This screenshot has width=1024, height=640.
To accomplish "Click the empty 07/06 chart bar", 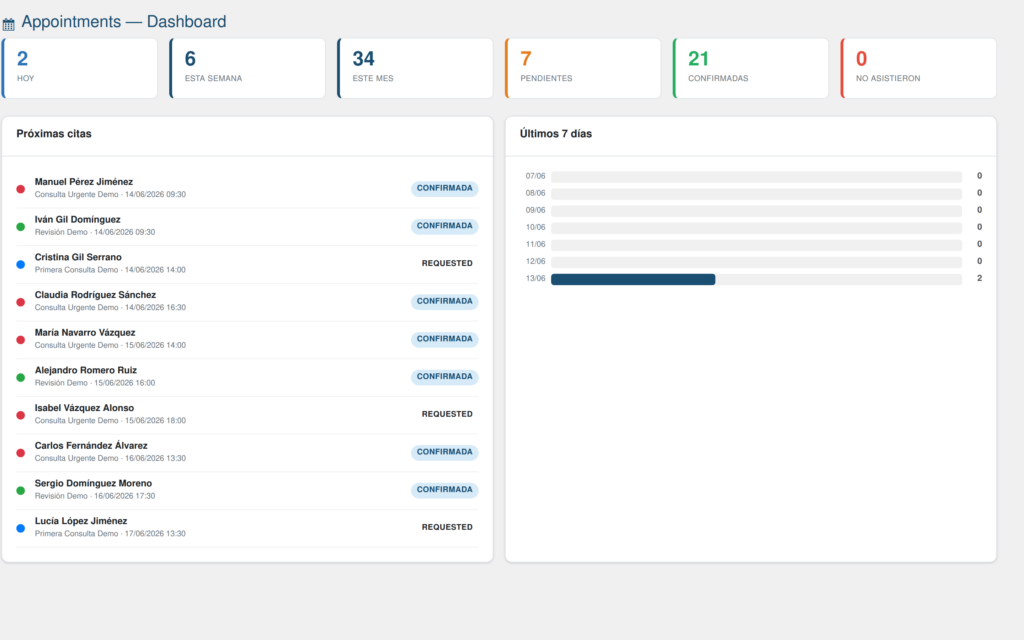I will point(756,176).
